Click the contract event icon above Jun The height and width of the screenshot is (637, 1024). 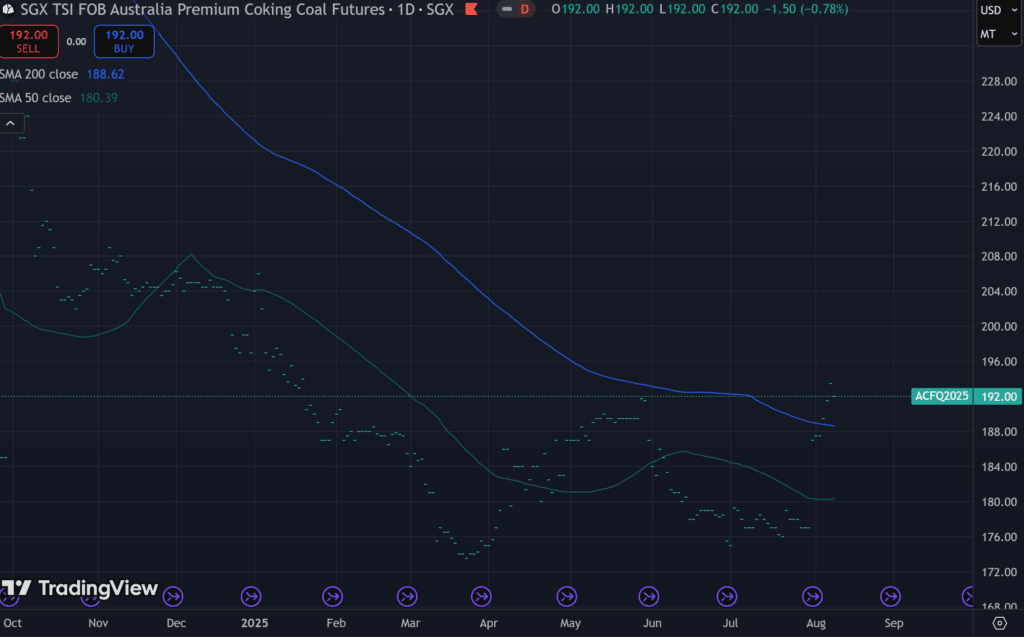[650, 597]
